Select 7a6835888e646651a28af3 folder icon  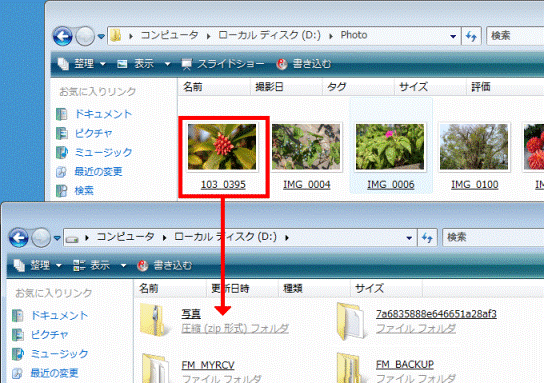(351, 321)
